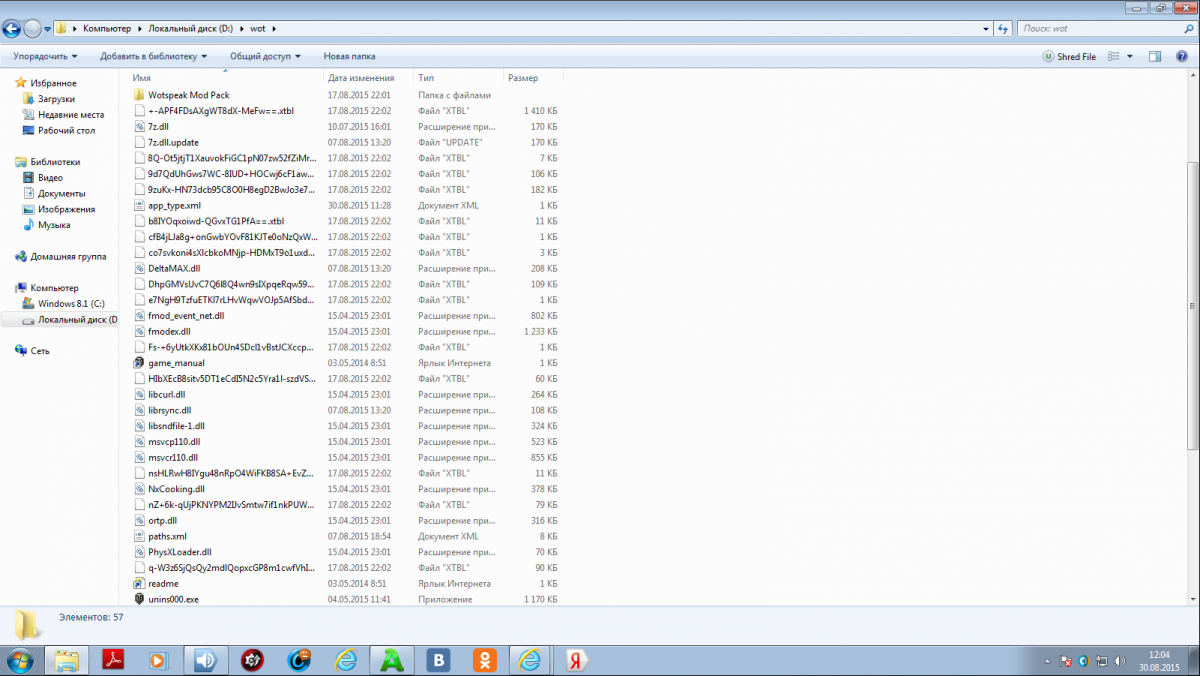The height and width of the screenshot is (676, 1200).
Task: Open the Упорядочить menu
Action: point(46,57)
